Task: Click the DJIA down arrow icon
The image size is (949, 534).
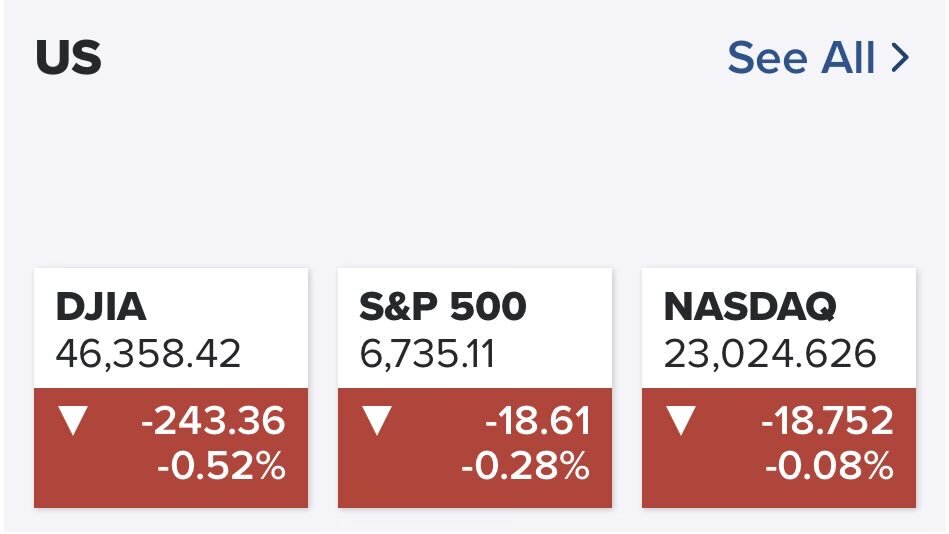Action: click(x=73, y=422)
